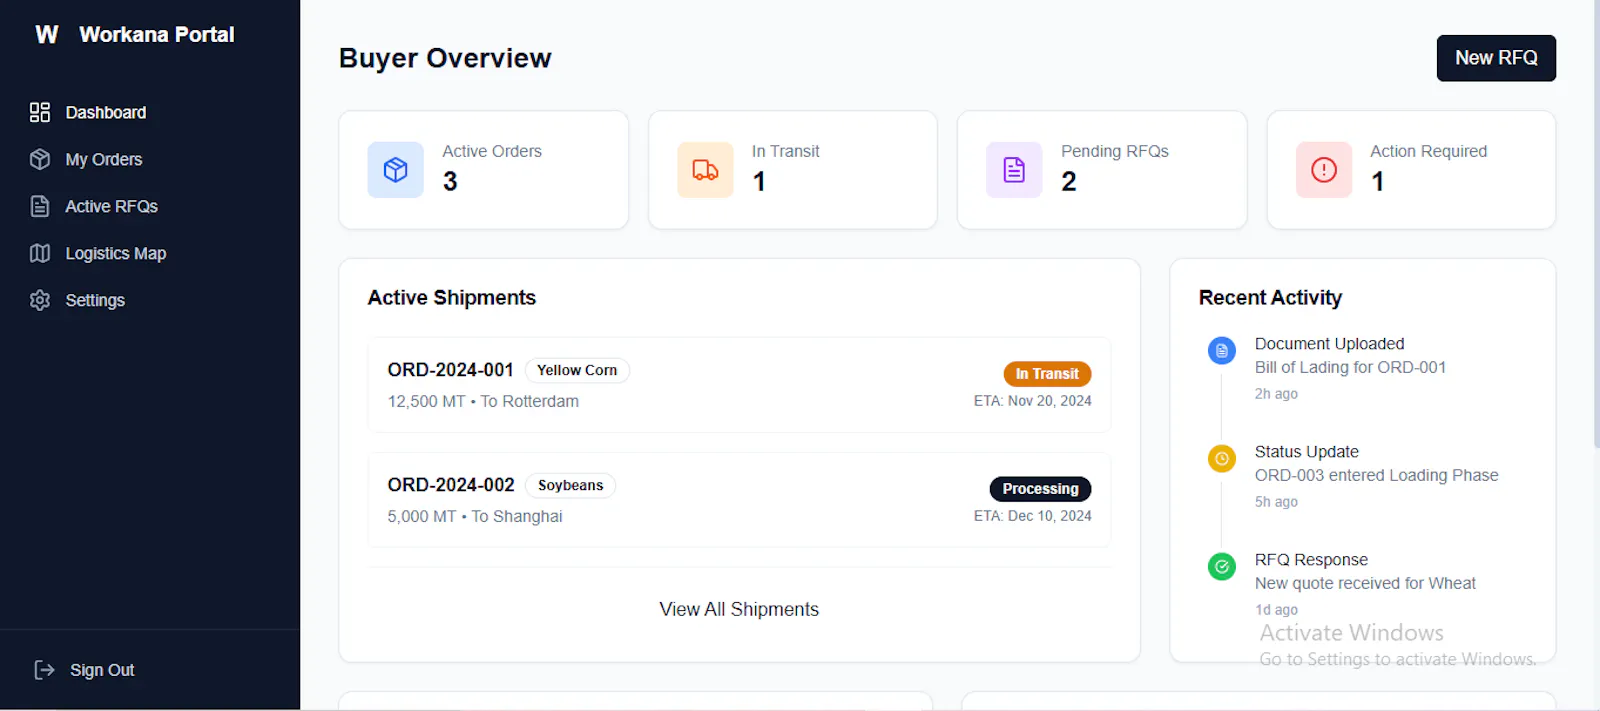
Task: Click the yellow Status Update clock icon
Action: 1222,459
